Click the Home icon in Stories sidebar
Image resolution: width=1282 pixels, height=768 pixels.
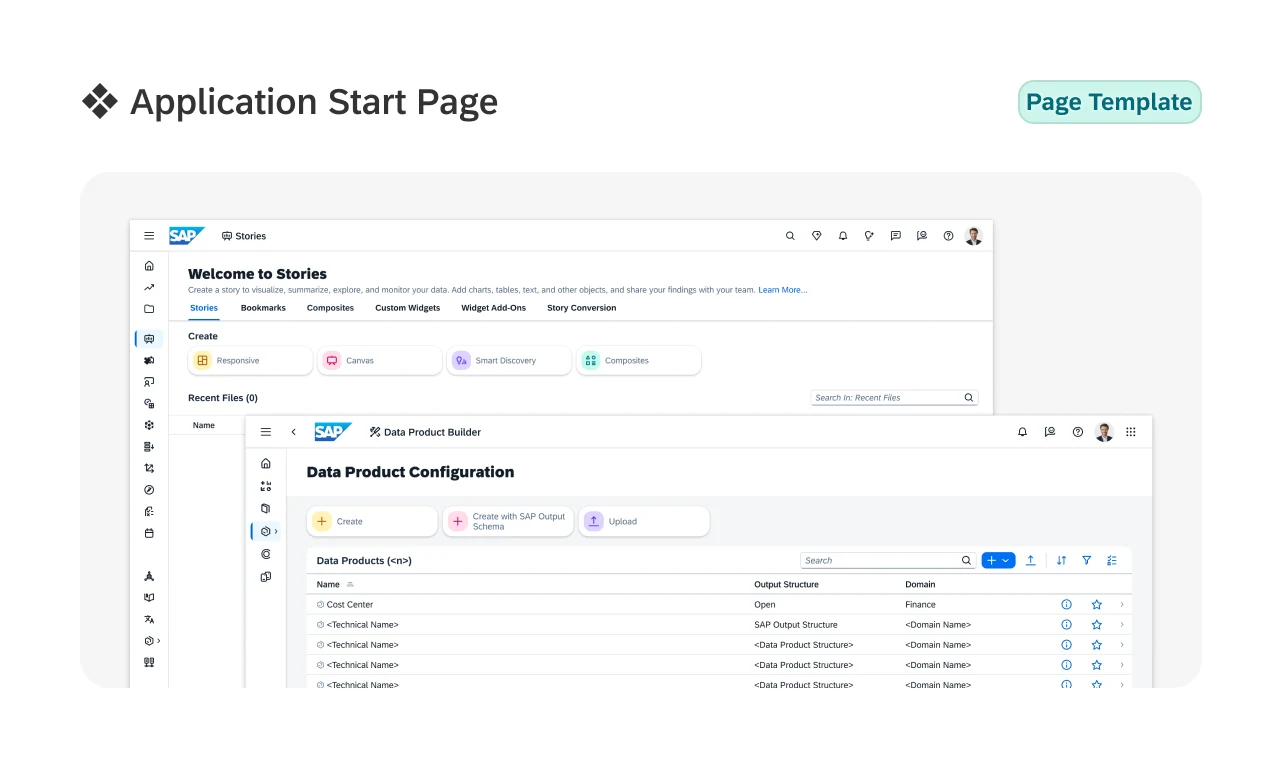pos(149,266)
